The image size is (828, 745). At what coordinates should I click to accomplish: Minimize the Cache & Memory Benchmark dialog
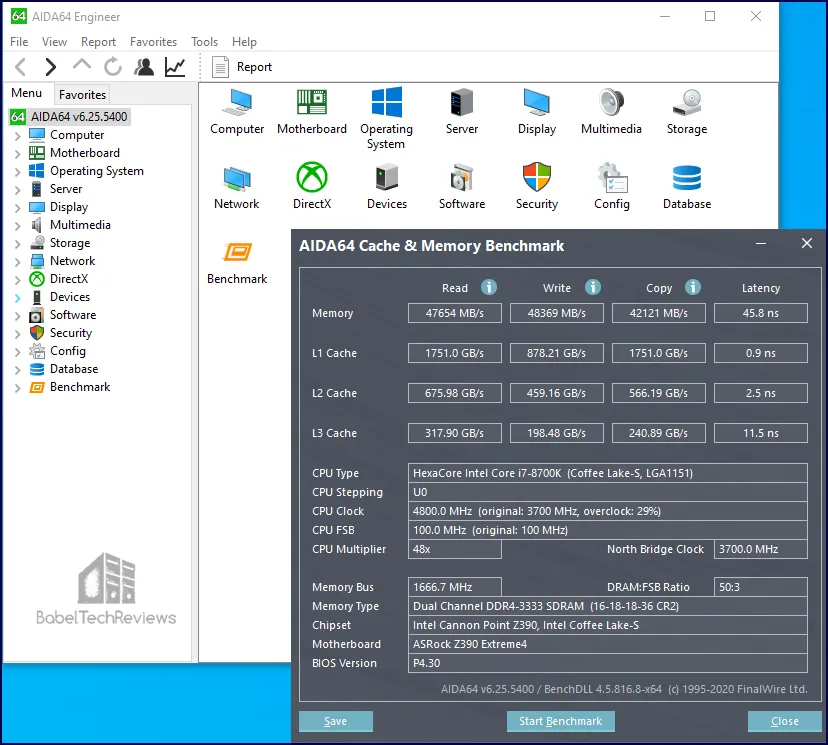point(761,243)
